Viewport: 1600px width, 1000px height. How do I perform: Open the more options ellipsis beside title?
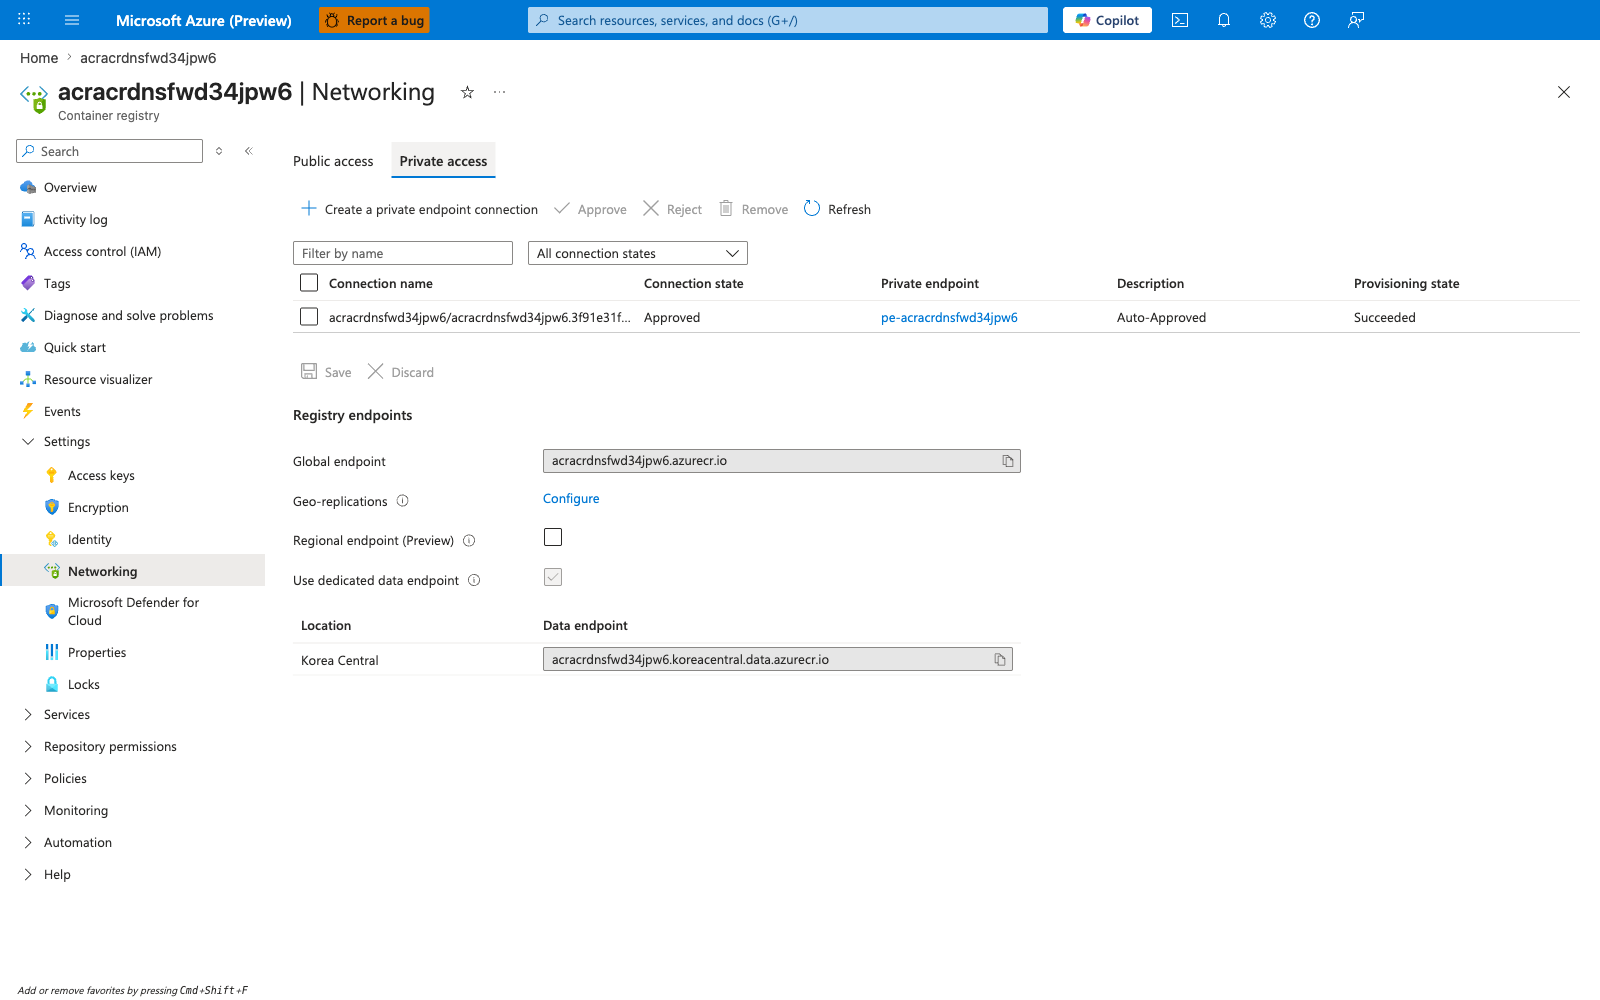point(500,92)
